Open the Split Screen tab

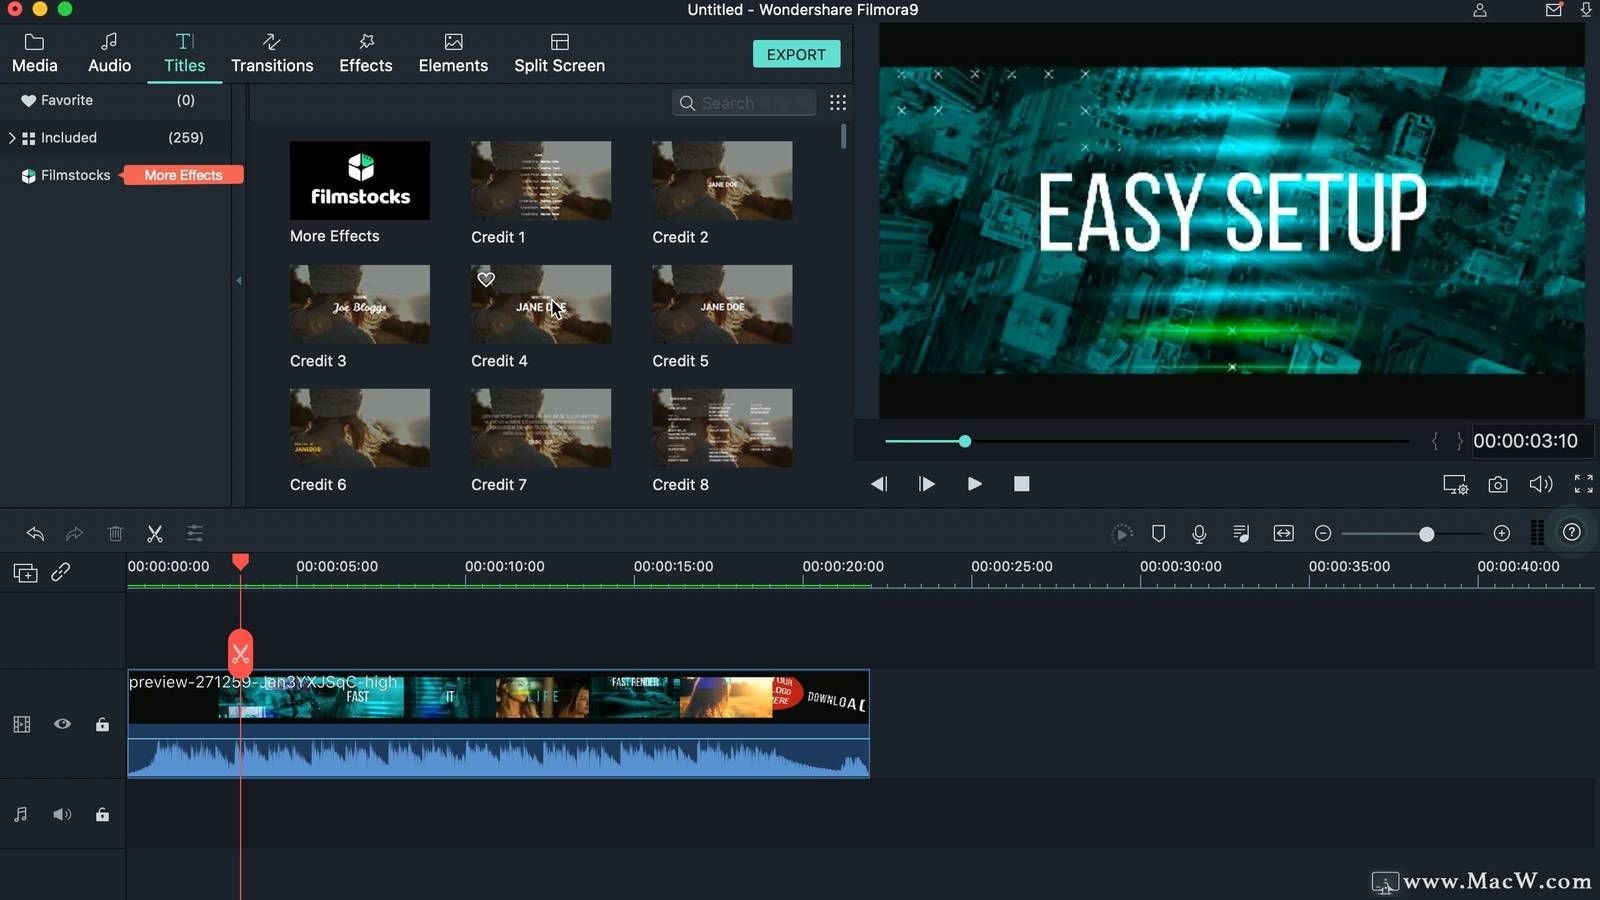click(559, 54)
